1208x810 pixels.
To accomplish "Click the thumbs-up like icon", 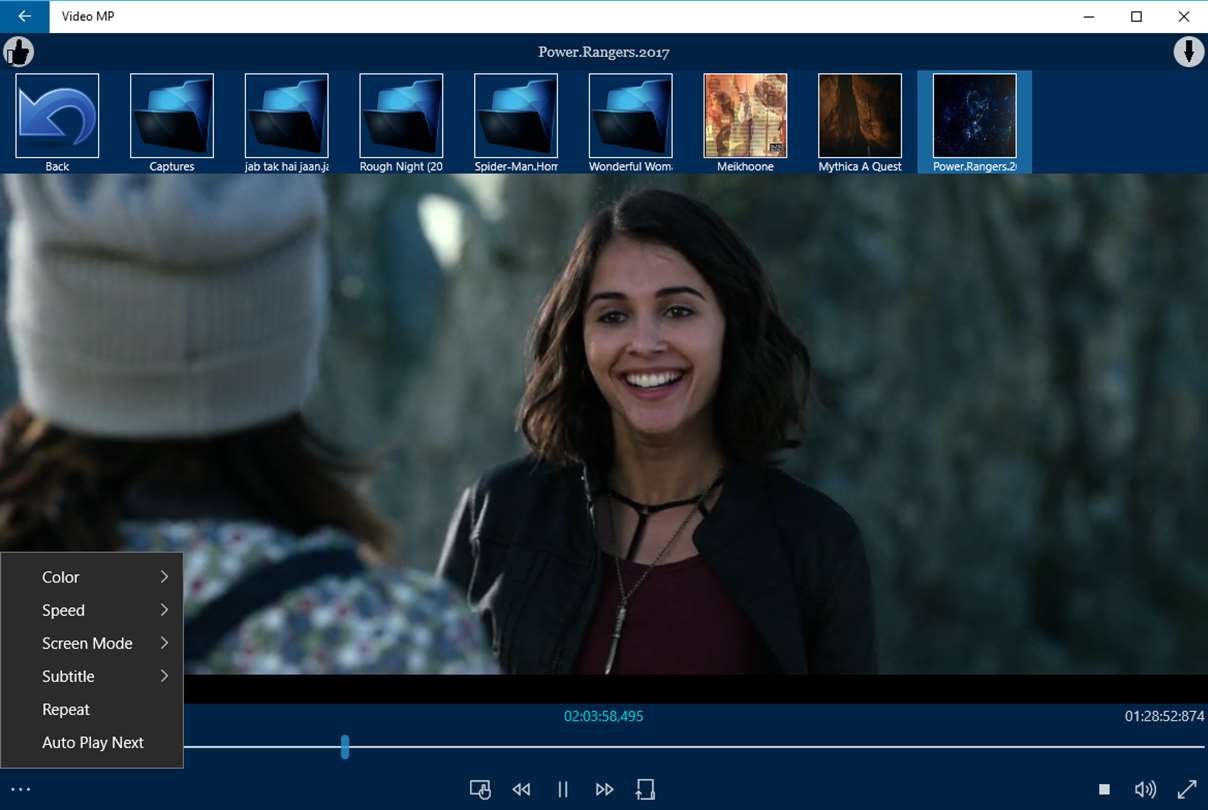I will coord(18,51).
